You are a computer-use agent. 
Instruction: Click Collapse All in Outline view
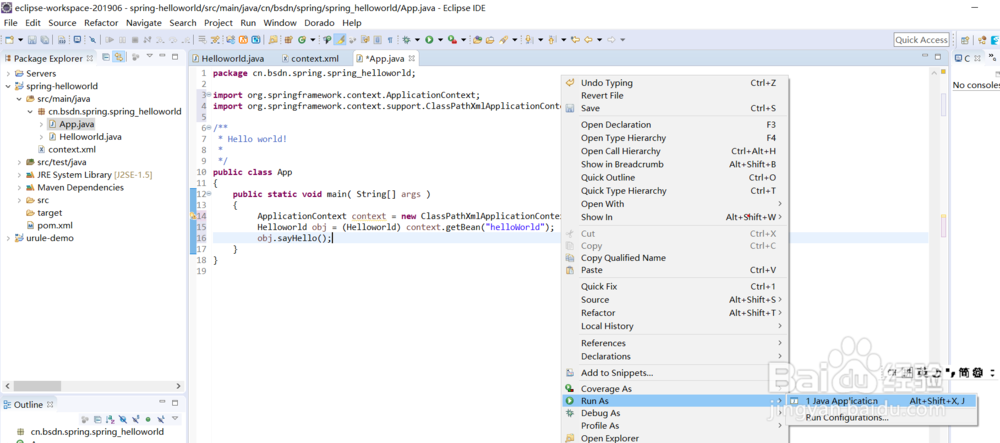point(98,419)
